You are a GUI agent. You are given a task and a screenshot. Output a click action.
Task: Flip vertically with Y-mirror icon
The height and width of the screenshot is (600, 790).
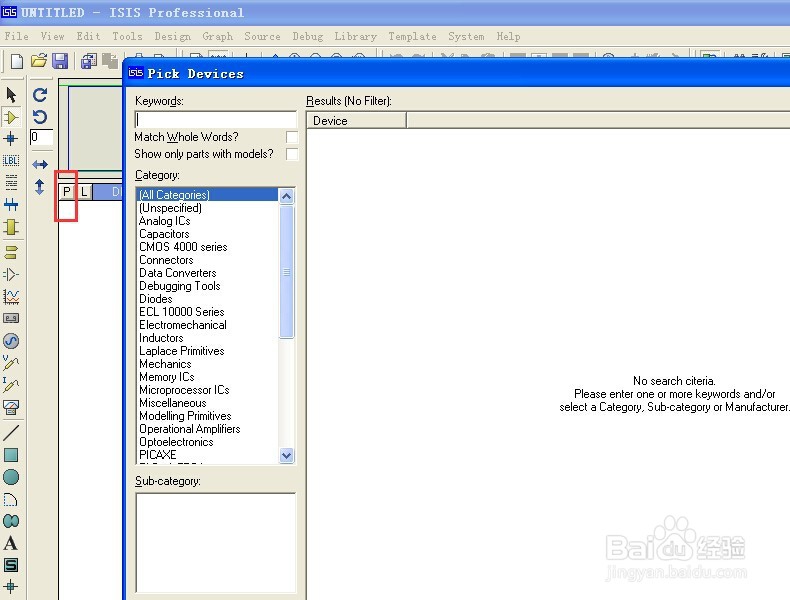pyautogui.click(x=40, y=187)
